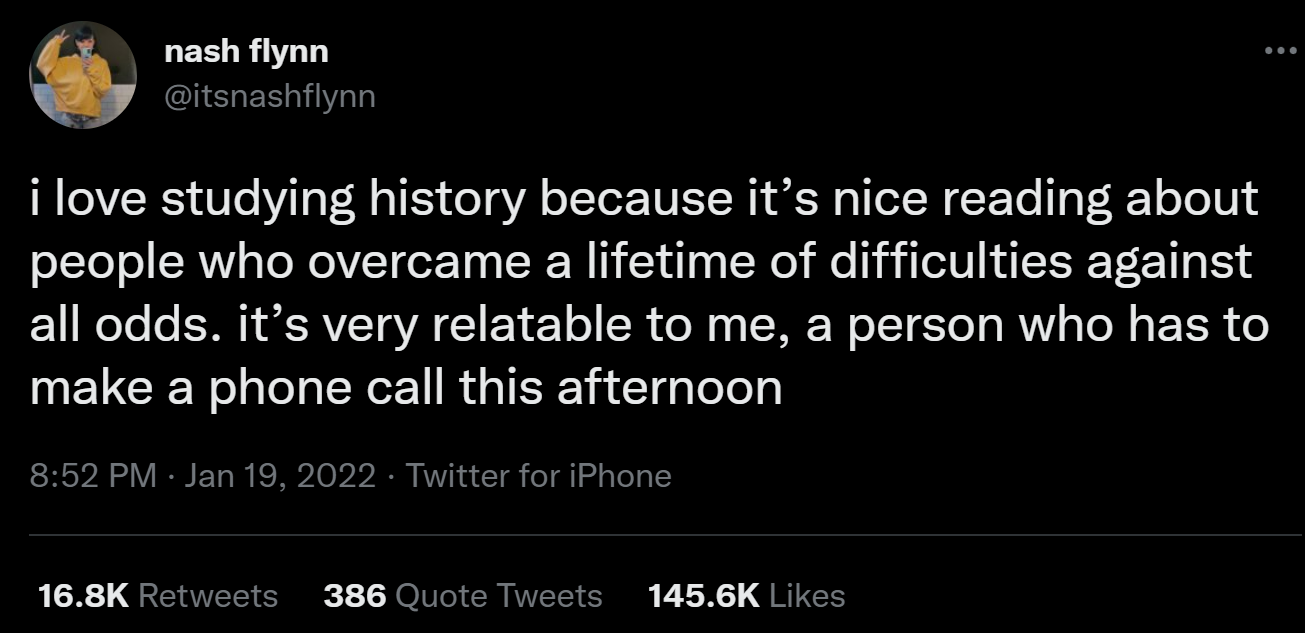Click the 8:52 PM timestamp
The width and height of the screenshot is (1305, 633).
93,476
